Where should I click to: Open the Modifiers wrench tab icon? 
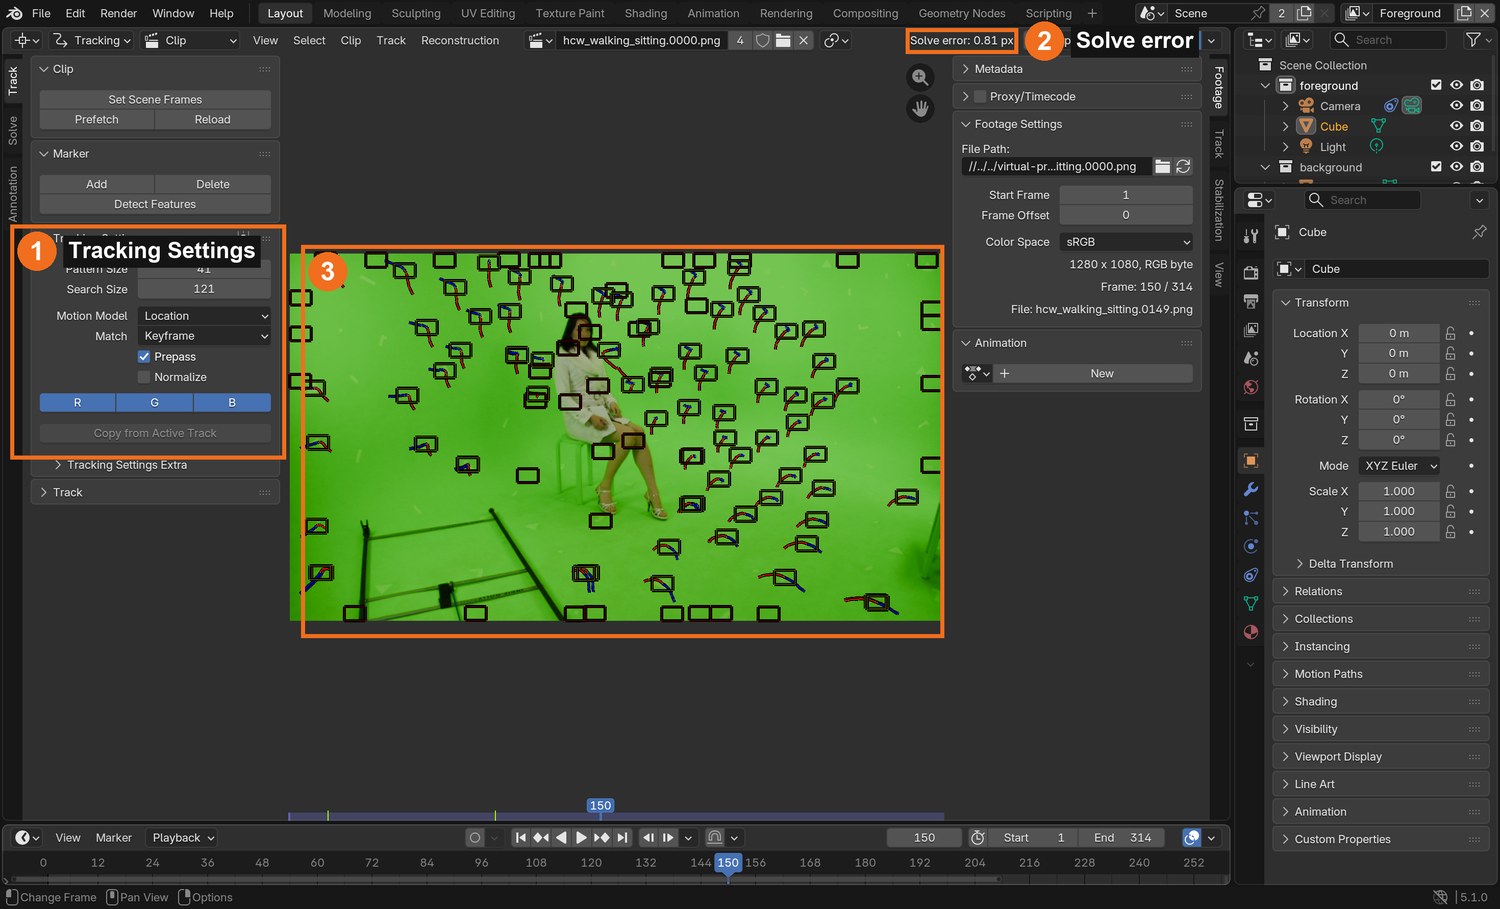point(1251,489)
